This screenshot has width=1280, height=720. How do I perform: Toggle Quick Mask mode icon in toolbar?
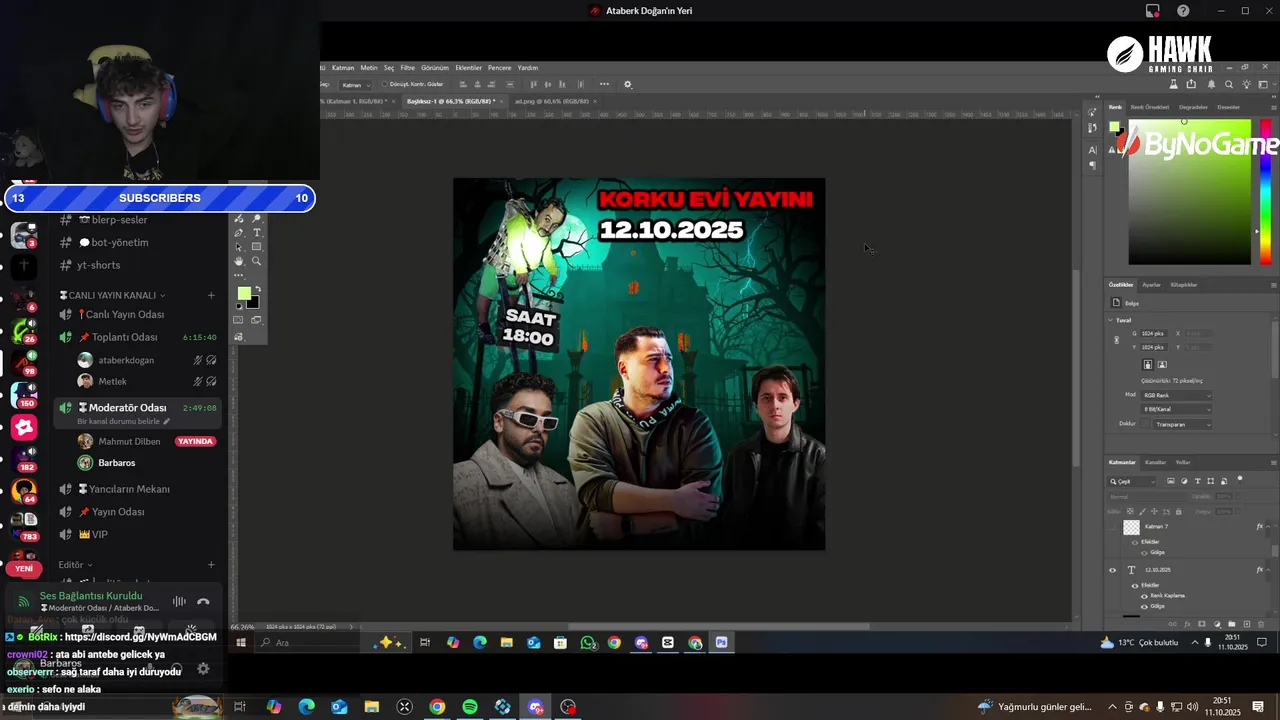[x=238, y=320]
